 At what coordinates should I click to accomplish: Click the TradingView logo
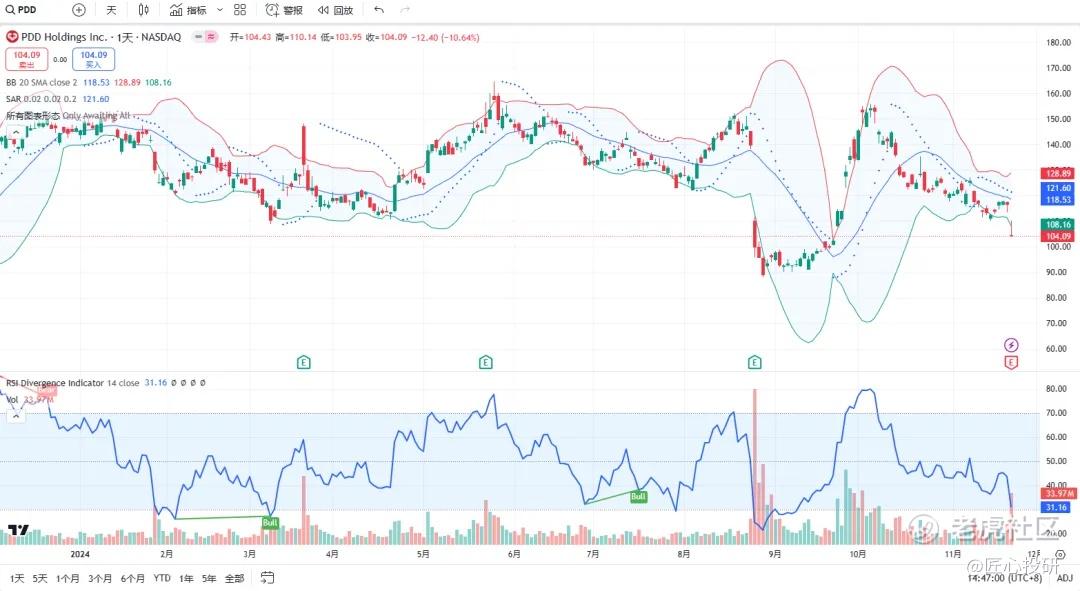(18, 530)
